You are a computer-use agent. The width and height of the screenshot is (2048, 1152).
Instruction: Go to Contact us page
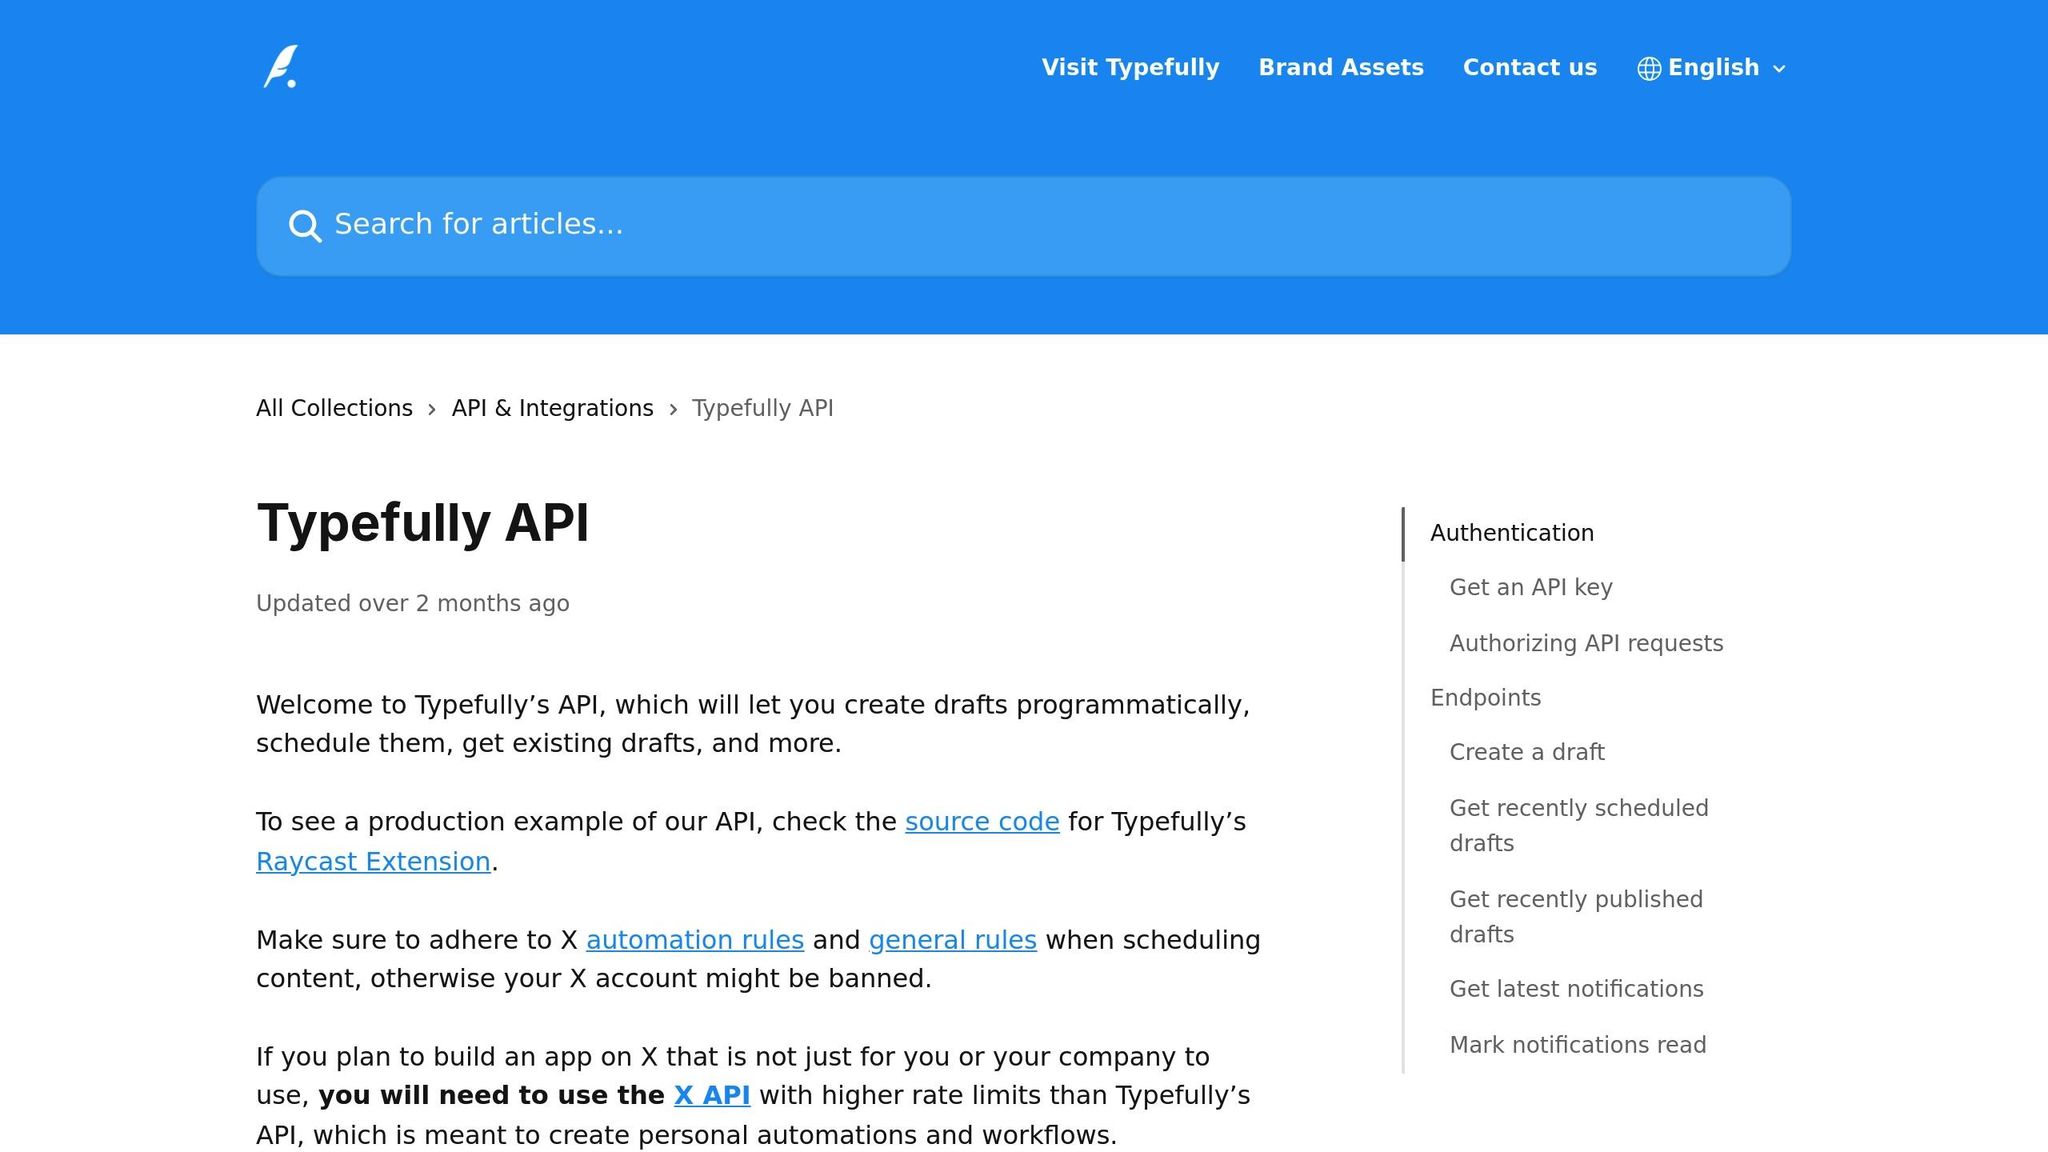tap(1529, 67)
